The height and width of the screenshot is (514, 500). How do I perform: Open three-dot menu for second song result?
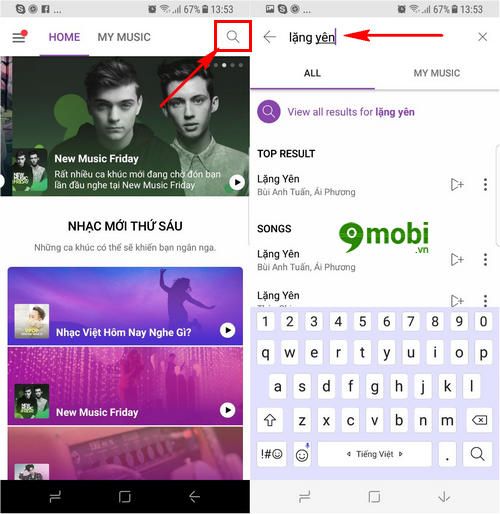point(485,300)
